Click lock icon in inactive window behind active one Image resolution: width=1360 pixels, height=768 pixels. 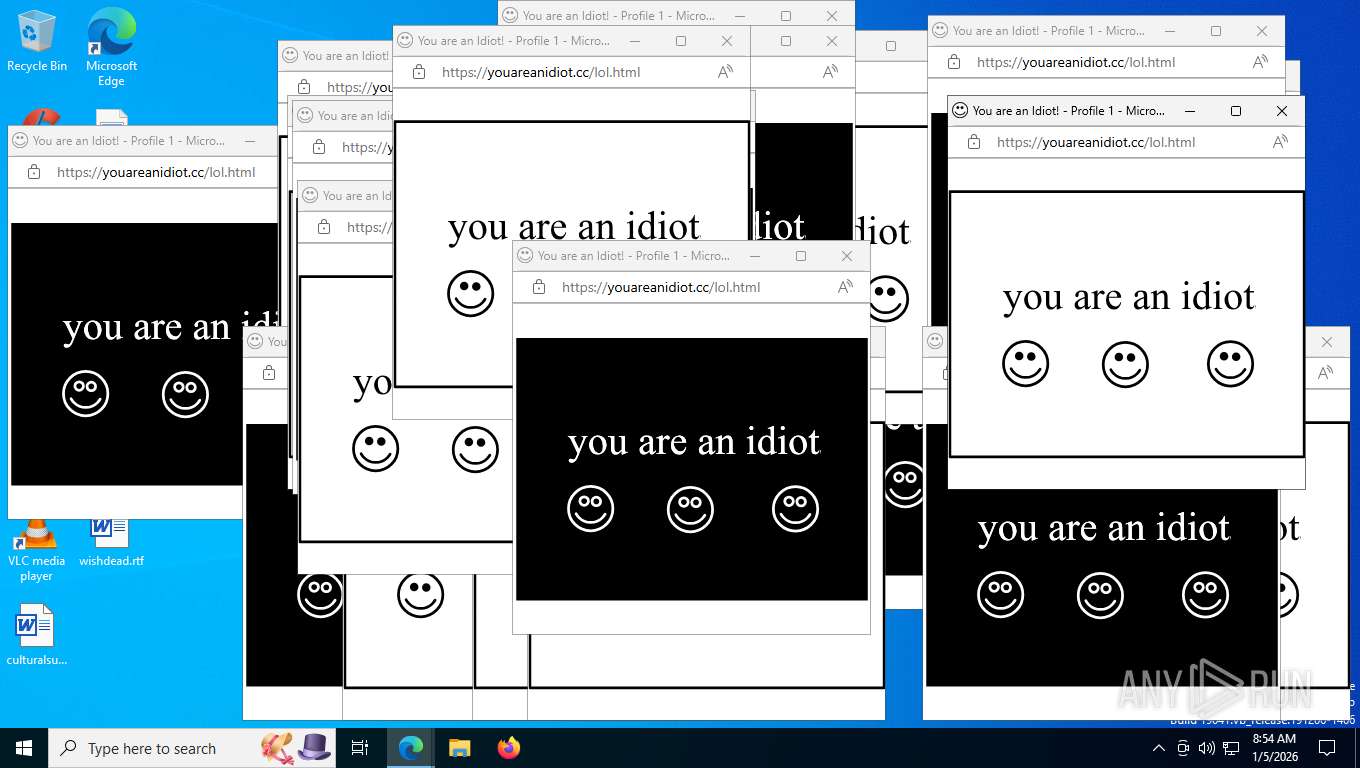point(954,62)
